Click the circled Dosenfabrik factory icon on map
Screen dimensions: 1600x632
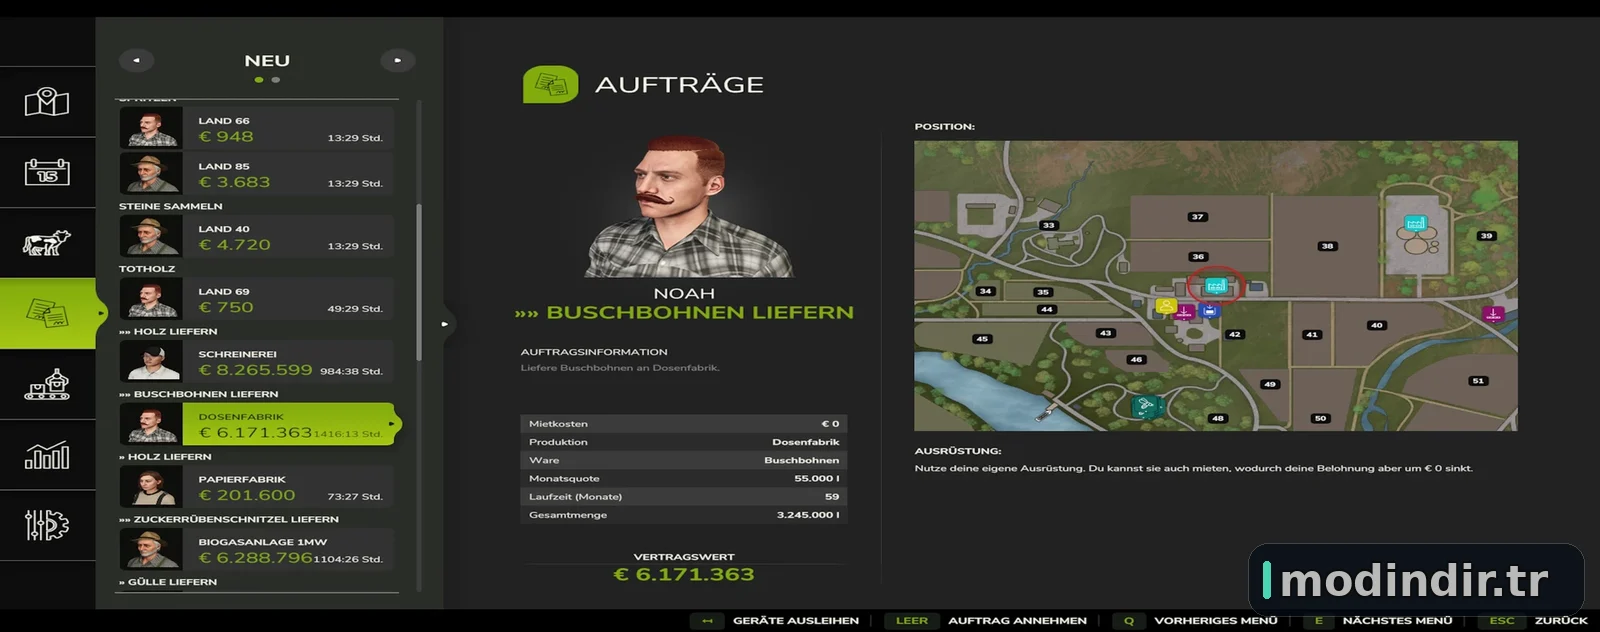(1216, 286)
